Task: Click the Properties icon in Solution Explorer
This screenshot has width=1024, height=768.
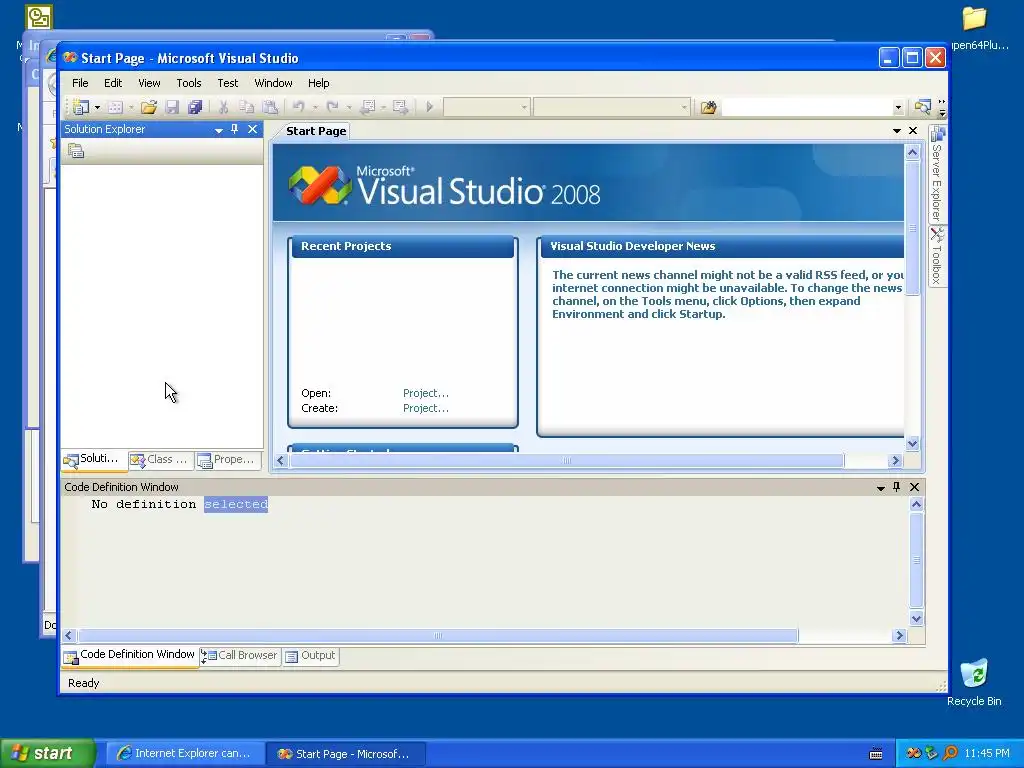Action: 76,151
